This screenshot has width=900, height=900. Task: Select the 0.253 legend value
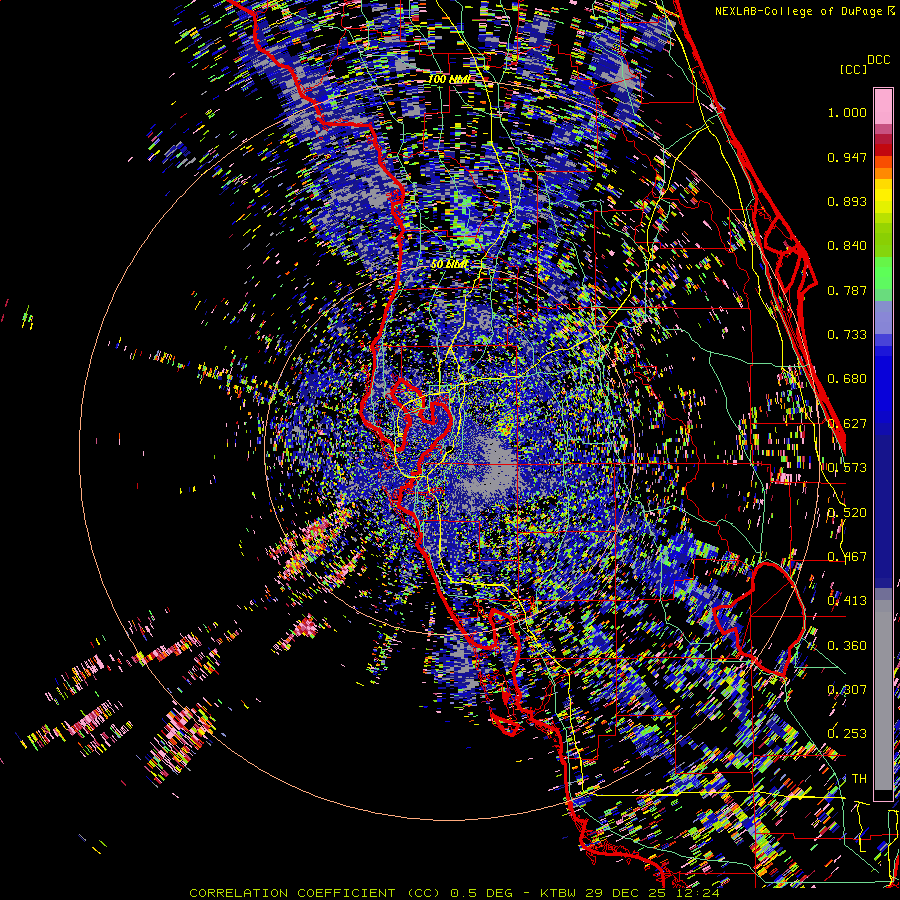847,734
